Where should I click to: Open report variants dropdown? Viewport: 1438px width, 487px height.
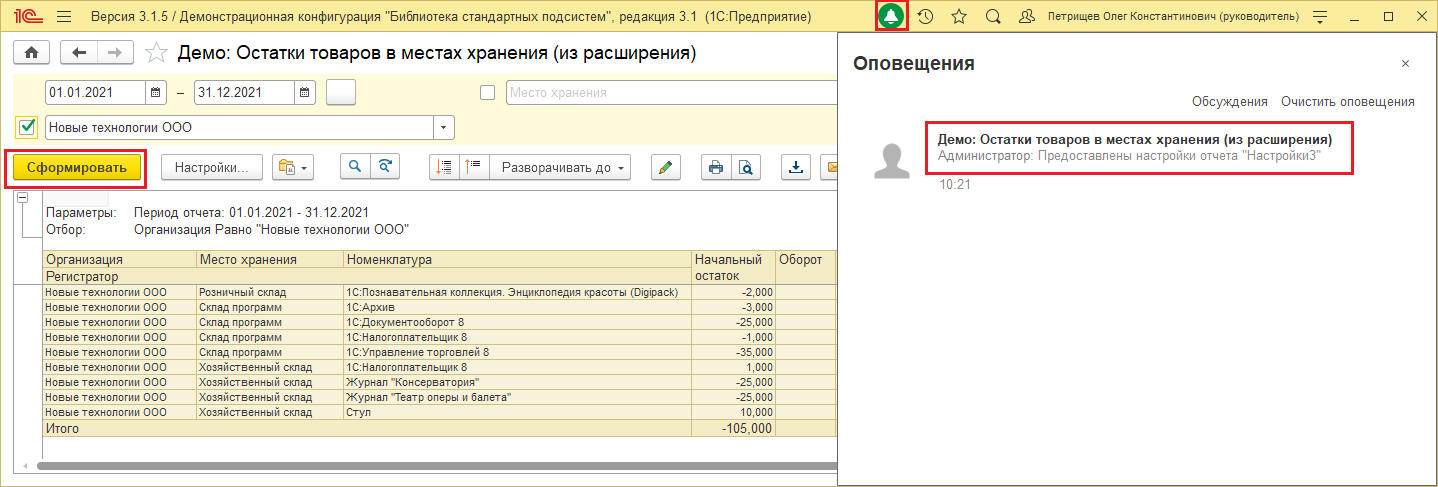coord(293,168)
